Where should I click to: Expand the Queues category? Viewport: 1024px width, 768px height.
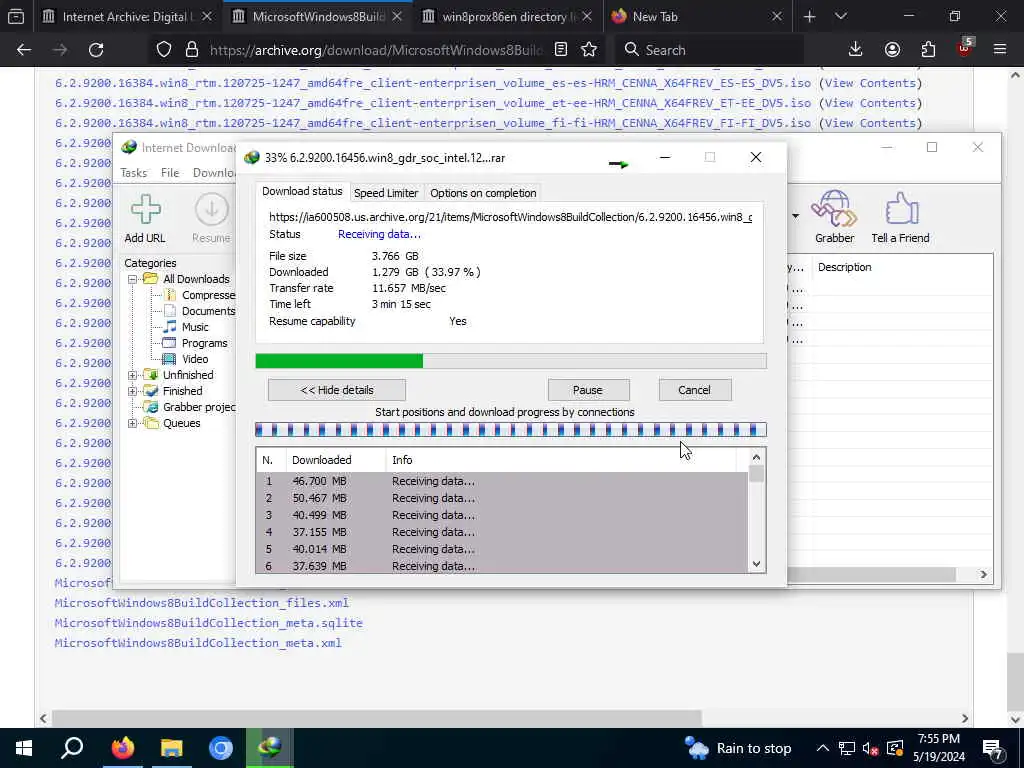[132, 423]
